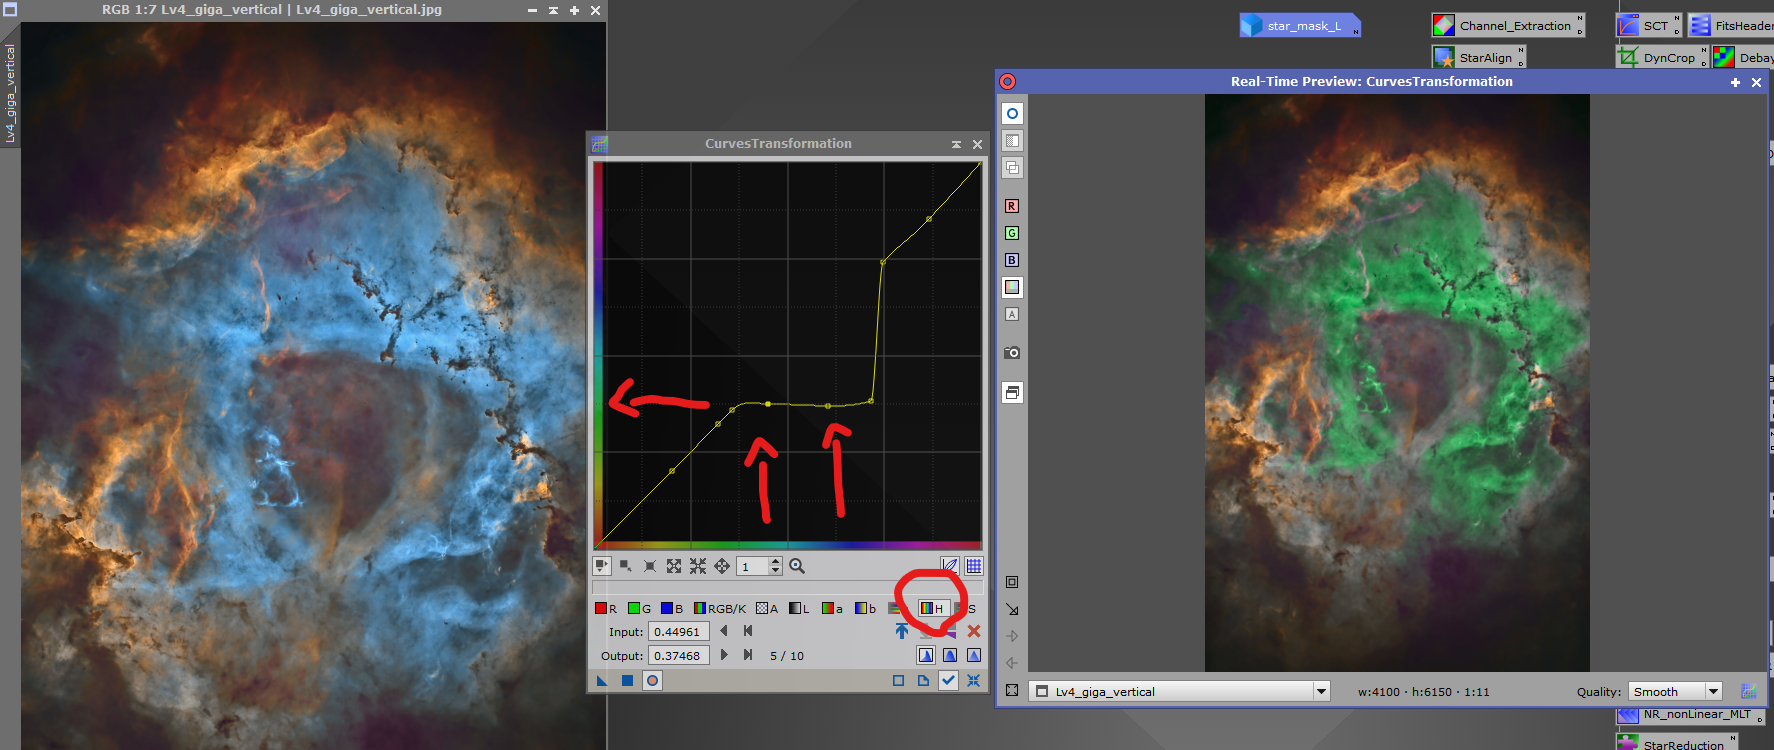Reset the curve with red X icon
Screen dimensions: 1774x750
pos(974,631)
